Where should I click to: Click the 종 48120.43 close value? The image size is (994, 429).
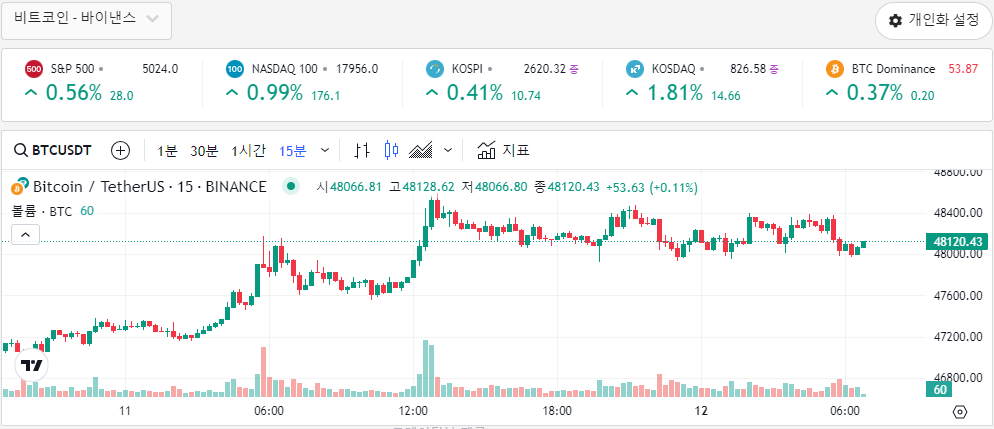click(x=567, y=187)
